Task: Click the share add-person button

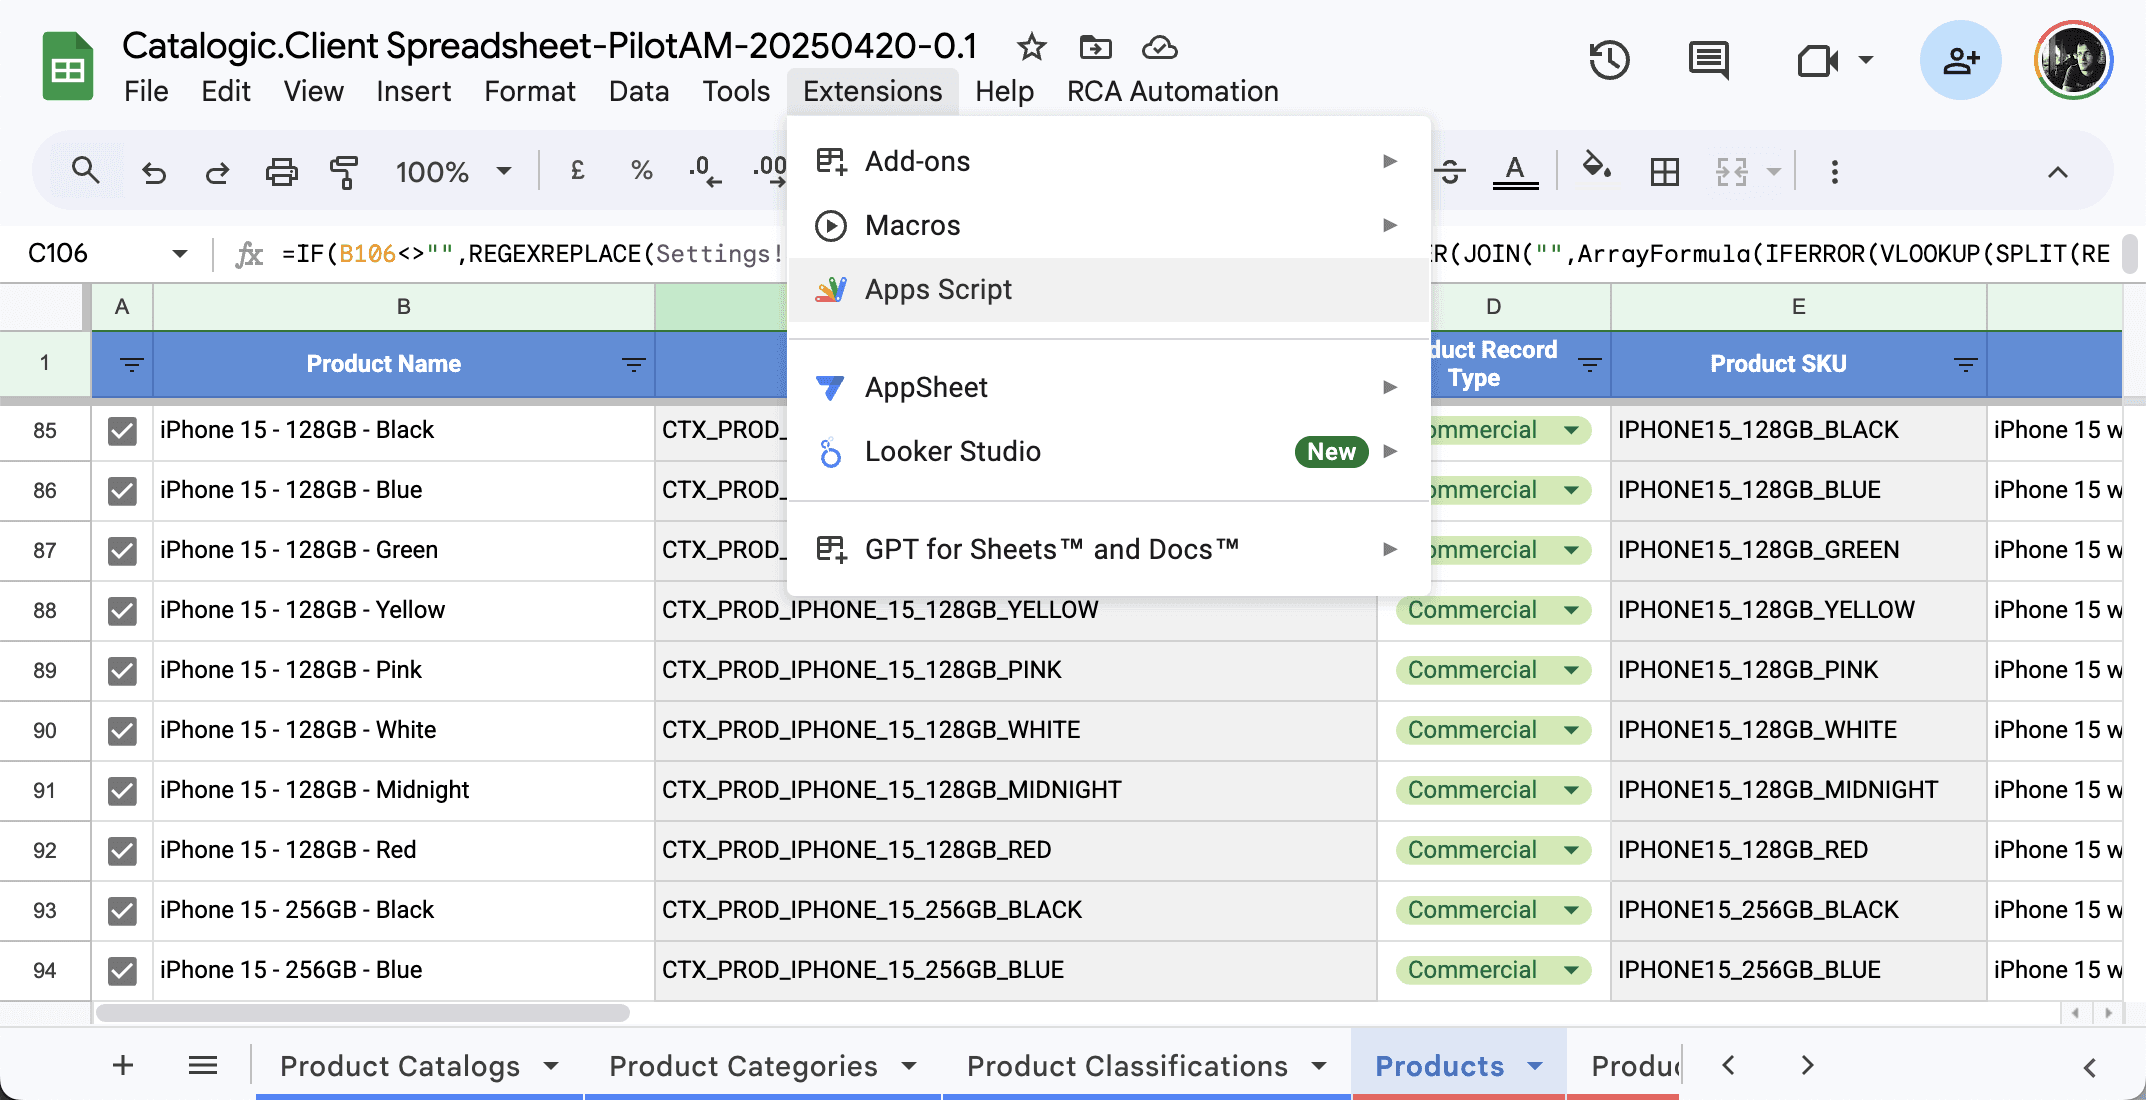Action: 1960,61
